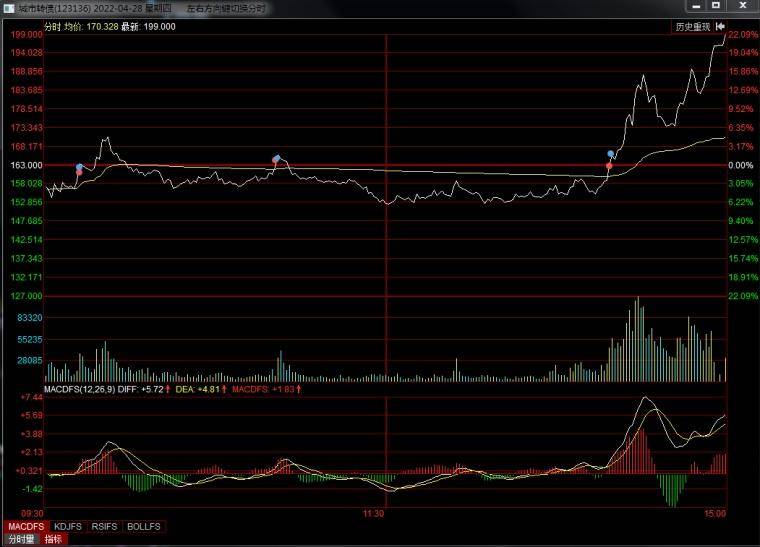Click the application icon in the title bar

[x=9, y=9]
